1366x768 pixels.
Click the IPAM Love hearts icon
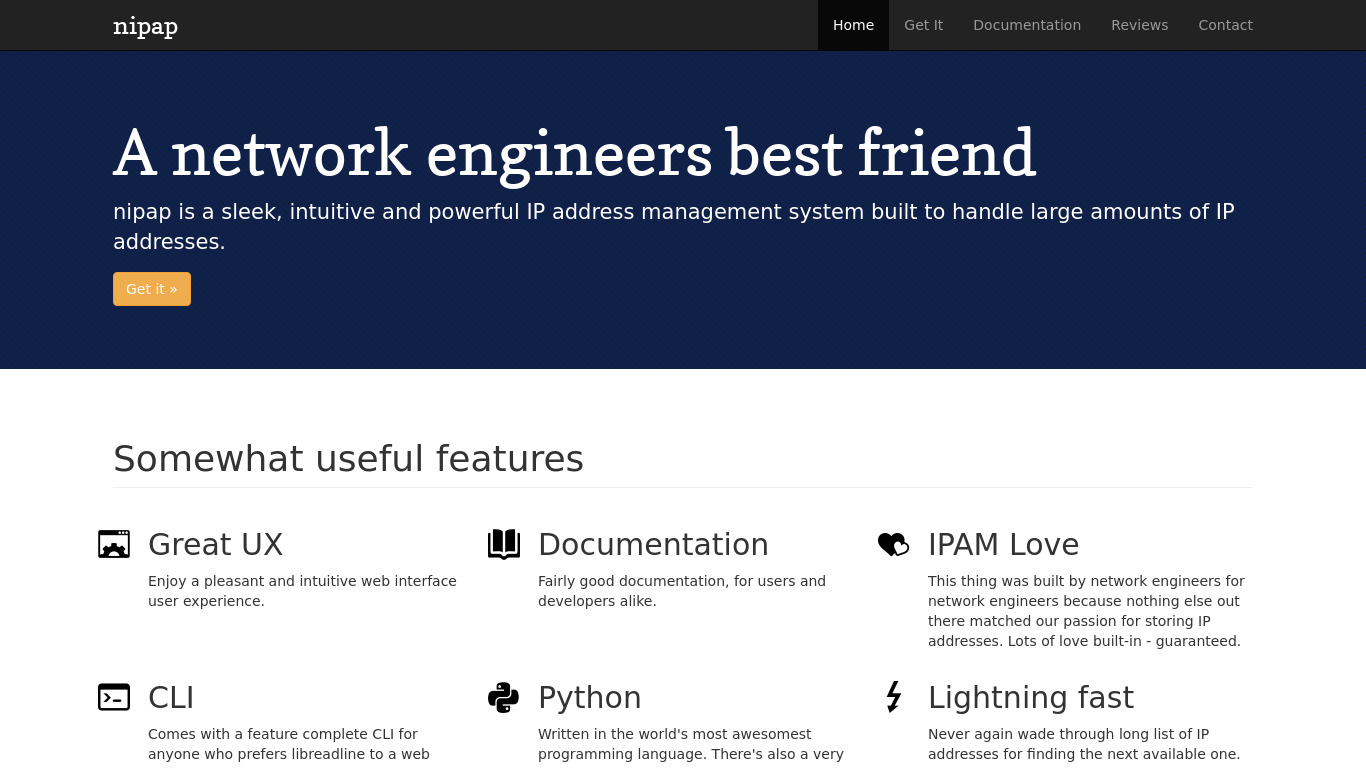(x=893, y=544)
